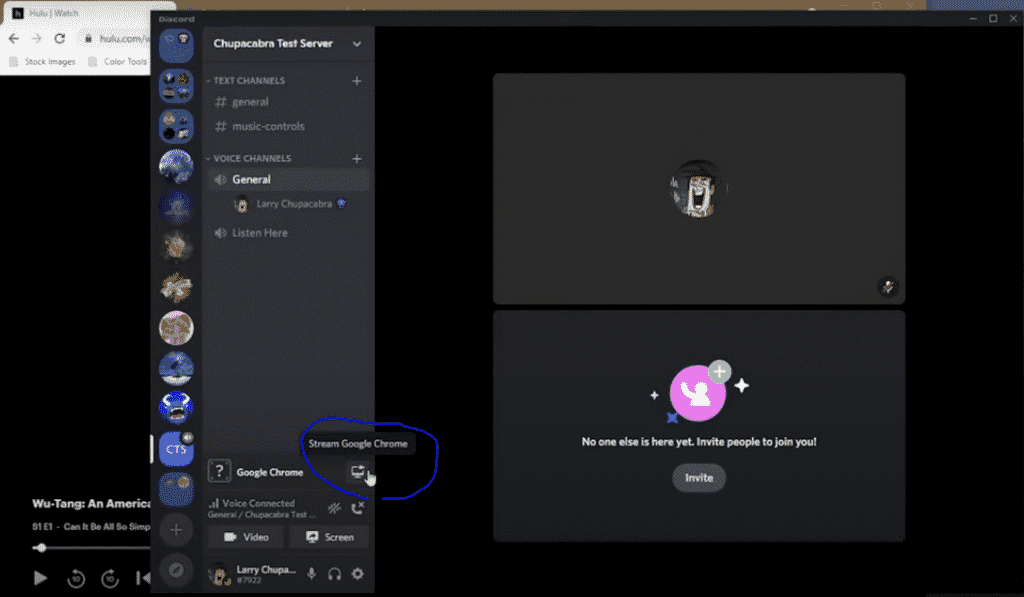
Task: Click the Add a Server plus icon
Action: 176,529
